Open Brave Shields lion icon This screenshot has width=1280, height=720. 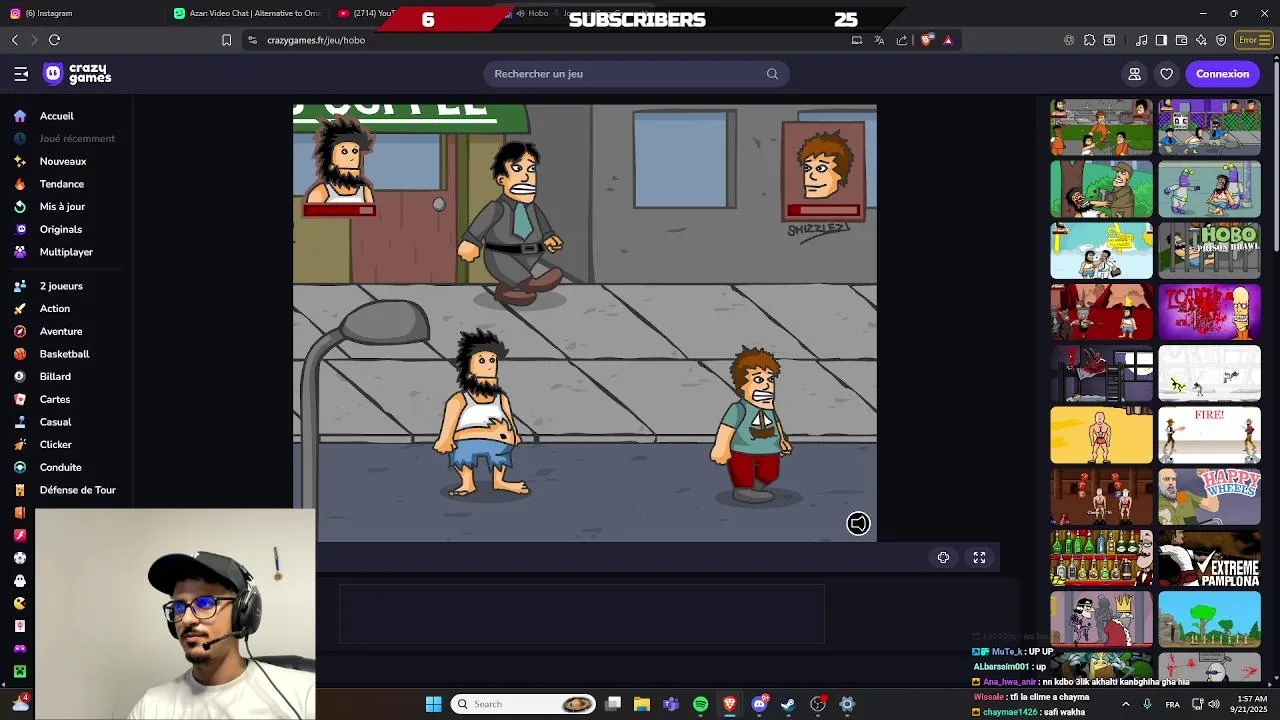coord(927,40)
